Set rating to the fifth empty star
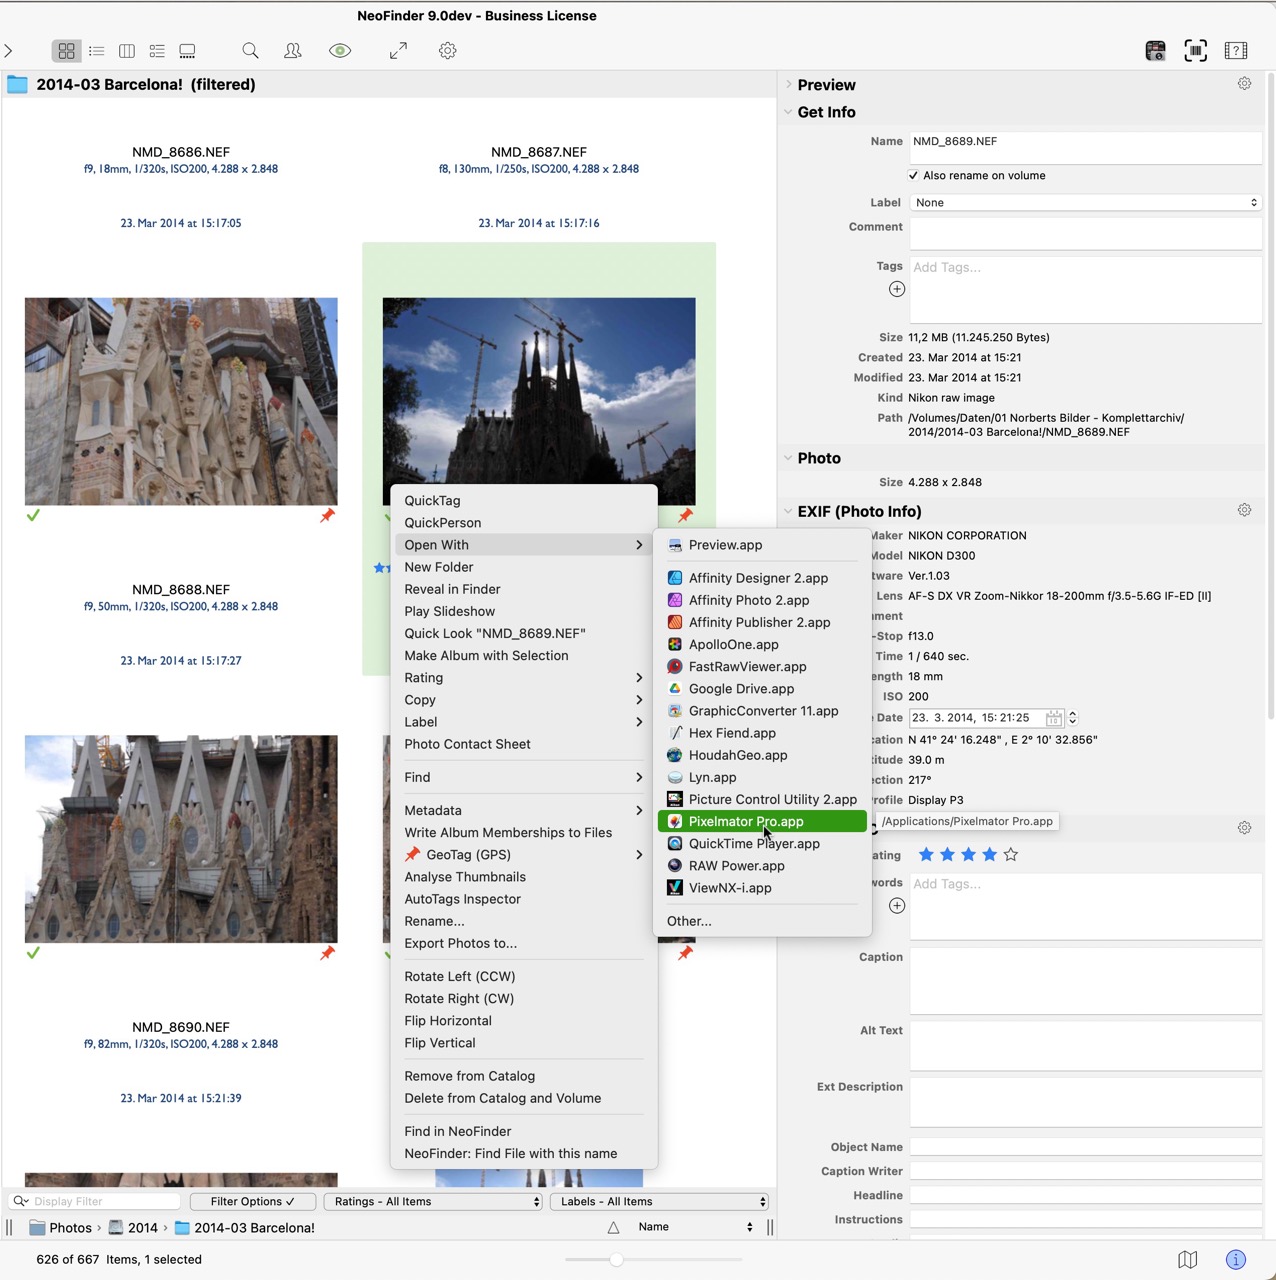The width and height of the screenshot is (1276, 1280). pos(1011,855)
